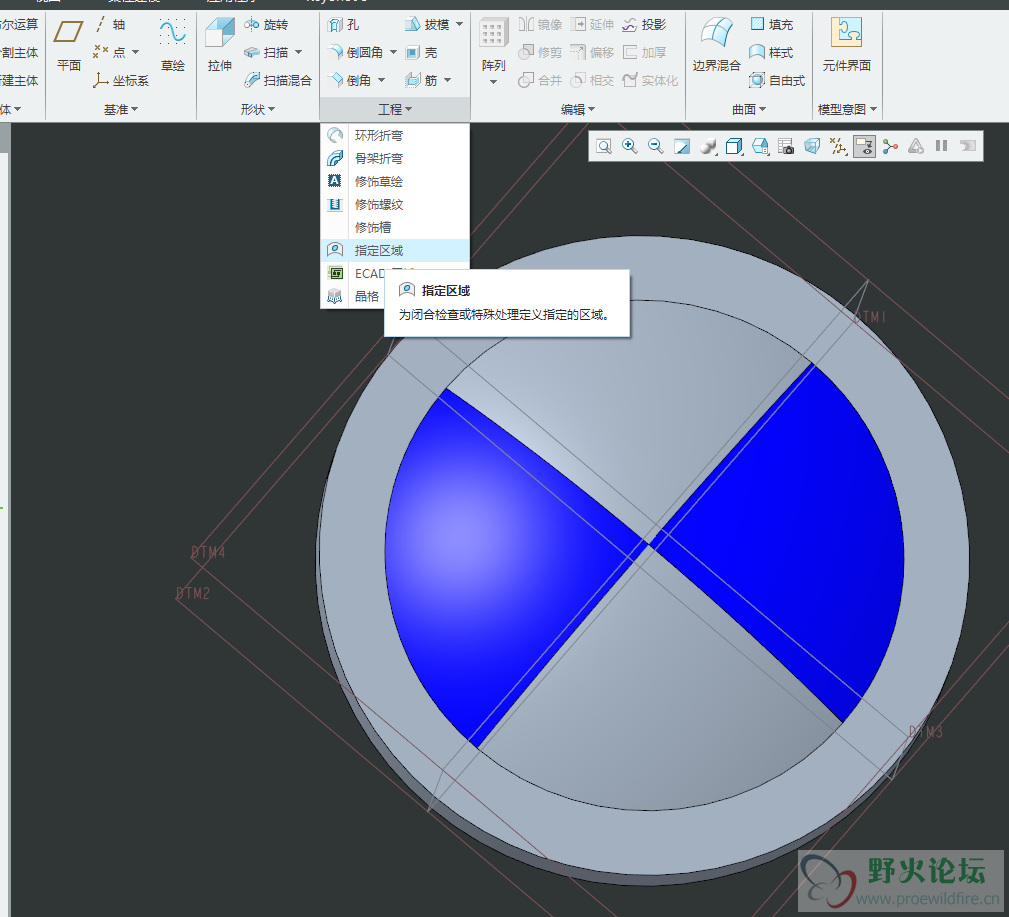Open the Datum Display Filters icon

[x=838, y=147]
